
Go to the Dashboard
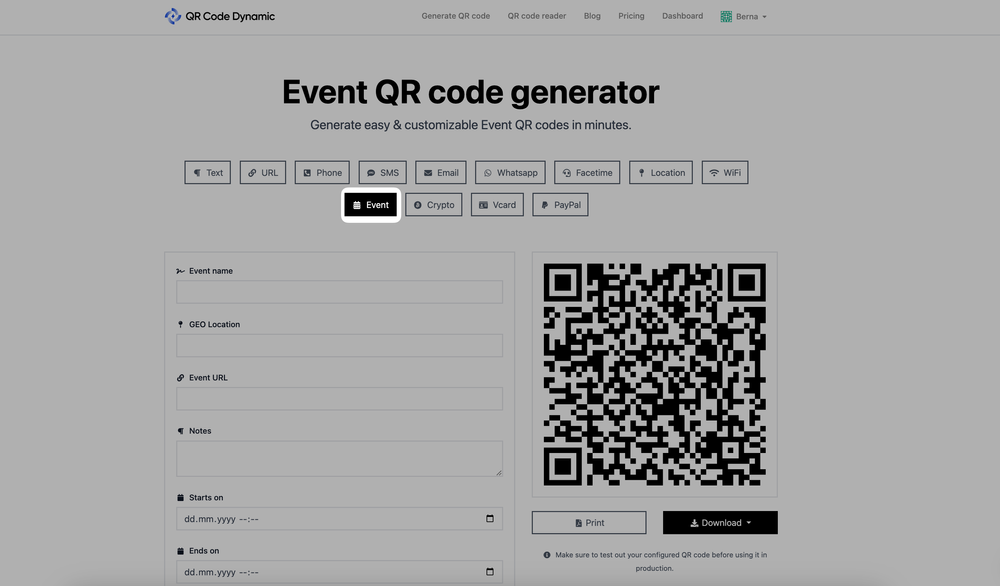pyautogui.click(x=682, y=15)
